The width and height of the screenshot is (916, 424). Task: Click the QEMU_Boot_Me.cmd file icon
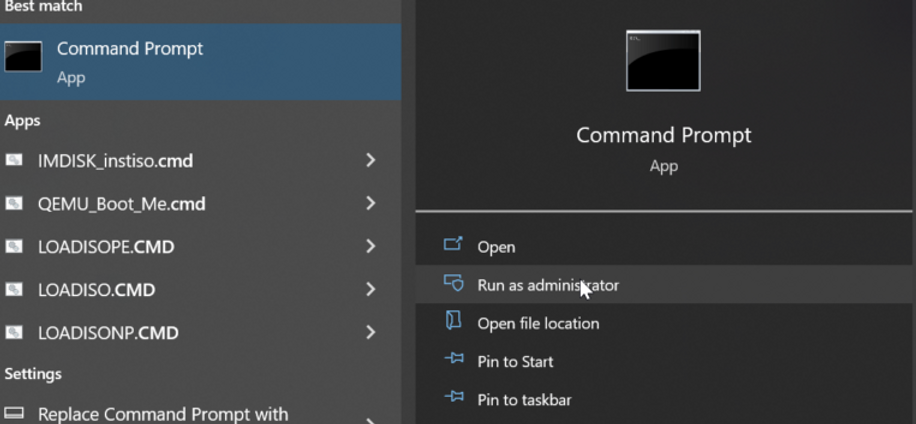[x=14, y=203]
